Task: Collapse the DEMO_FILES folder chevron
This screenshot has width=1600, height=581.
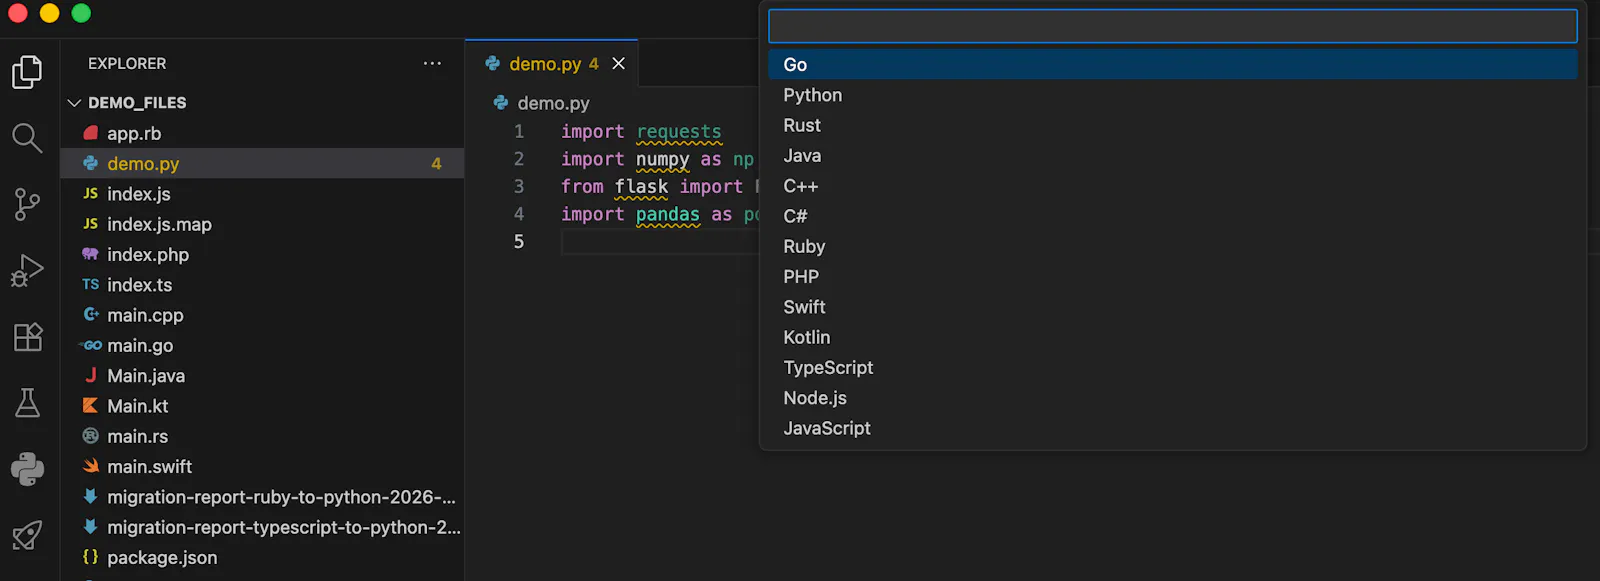Action: click(x=74, y=103)
